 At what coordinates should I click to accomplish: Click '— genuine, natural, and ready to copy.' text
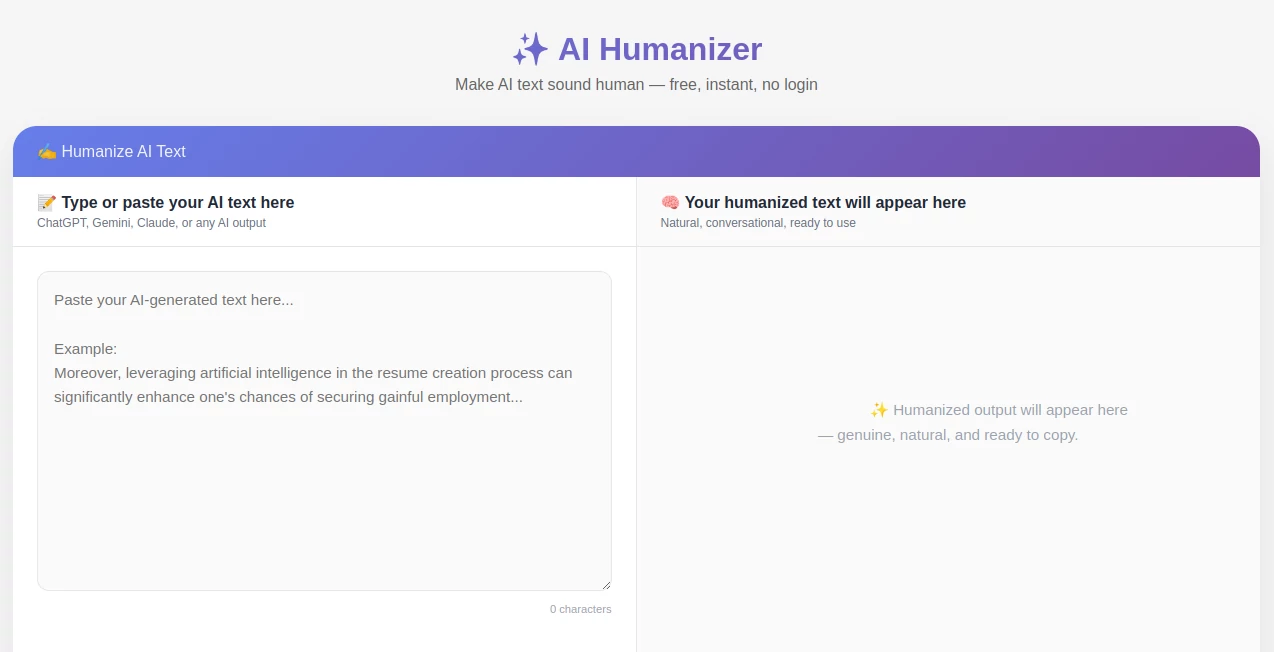point(948,435)
